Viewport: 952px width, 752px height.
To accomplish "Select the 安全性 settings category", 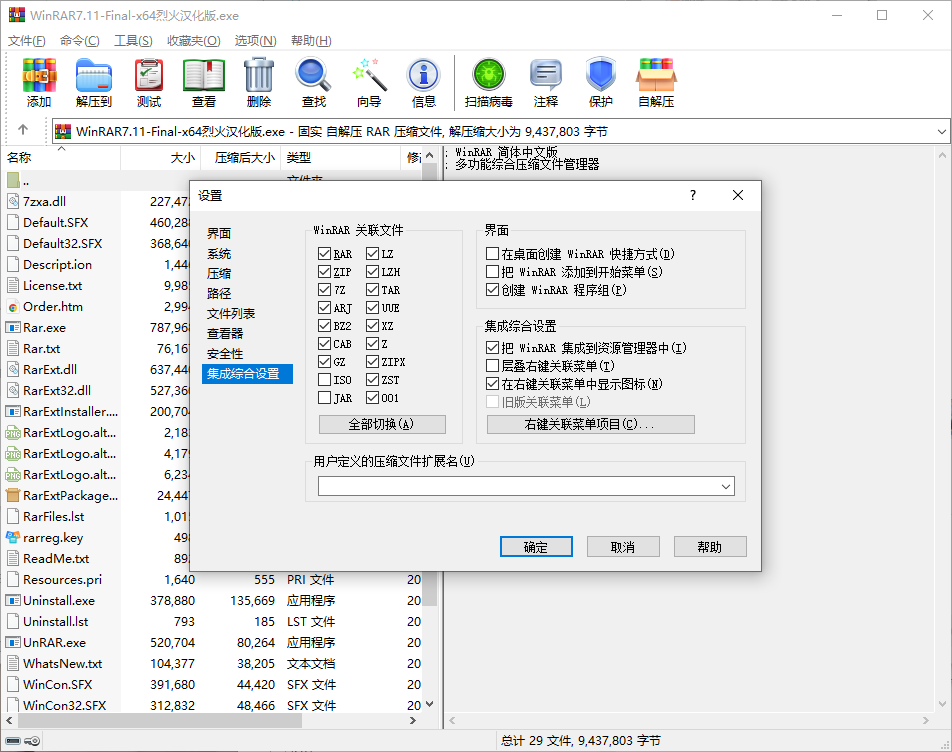I will (225, 354).
